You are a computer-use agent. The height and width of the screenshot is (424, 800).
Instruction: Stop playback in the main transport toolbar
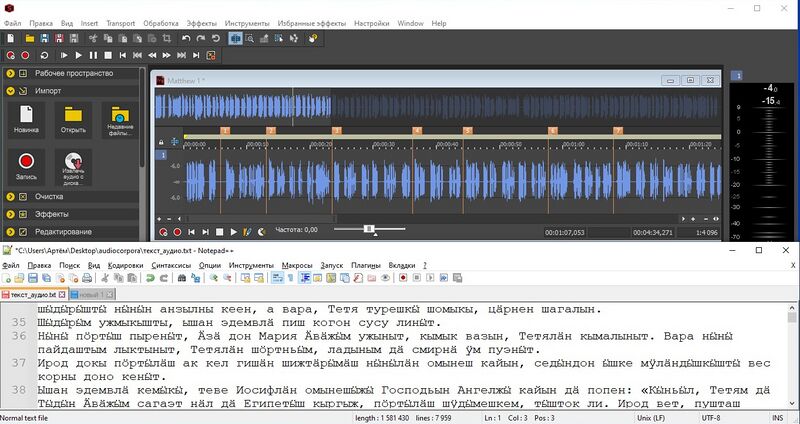108,55
